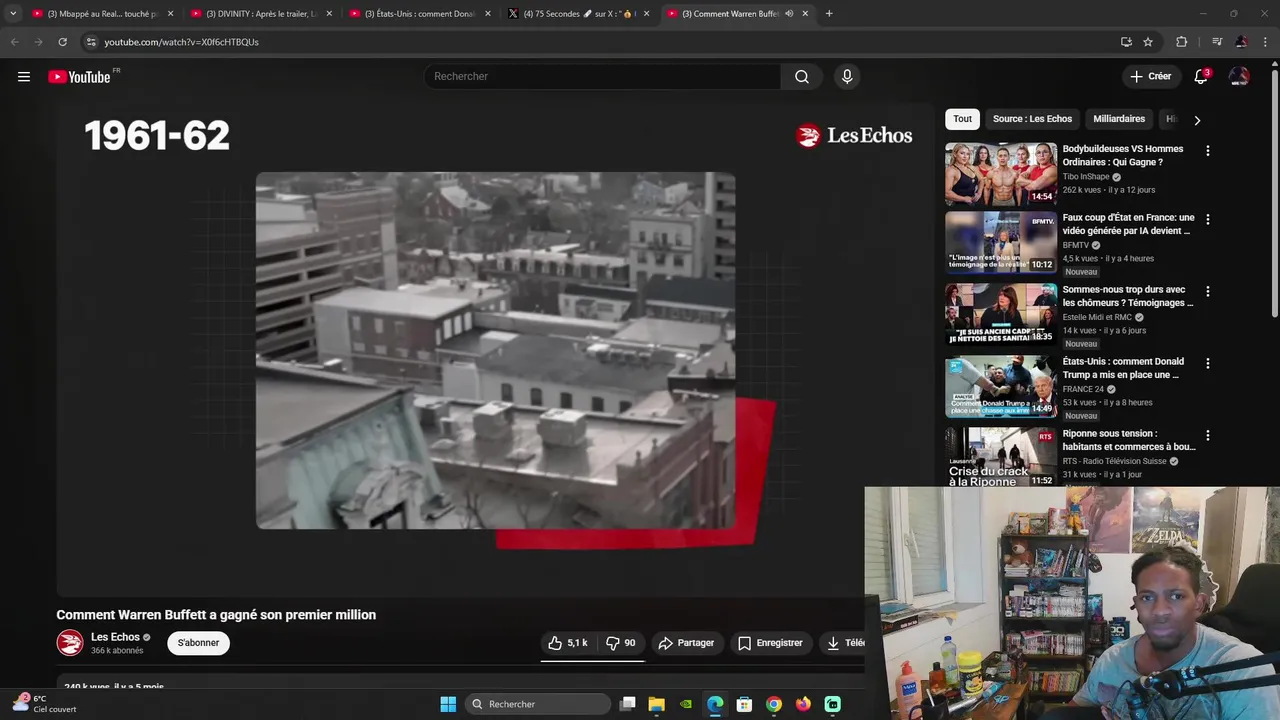Open the weather widget showing 6°C

click(x=45, y=704)
